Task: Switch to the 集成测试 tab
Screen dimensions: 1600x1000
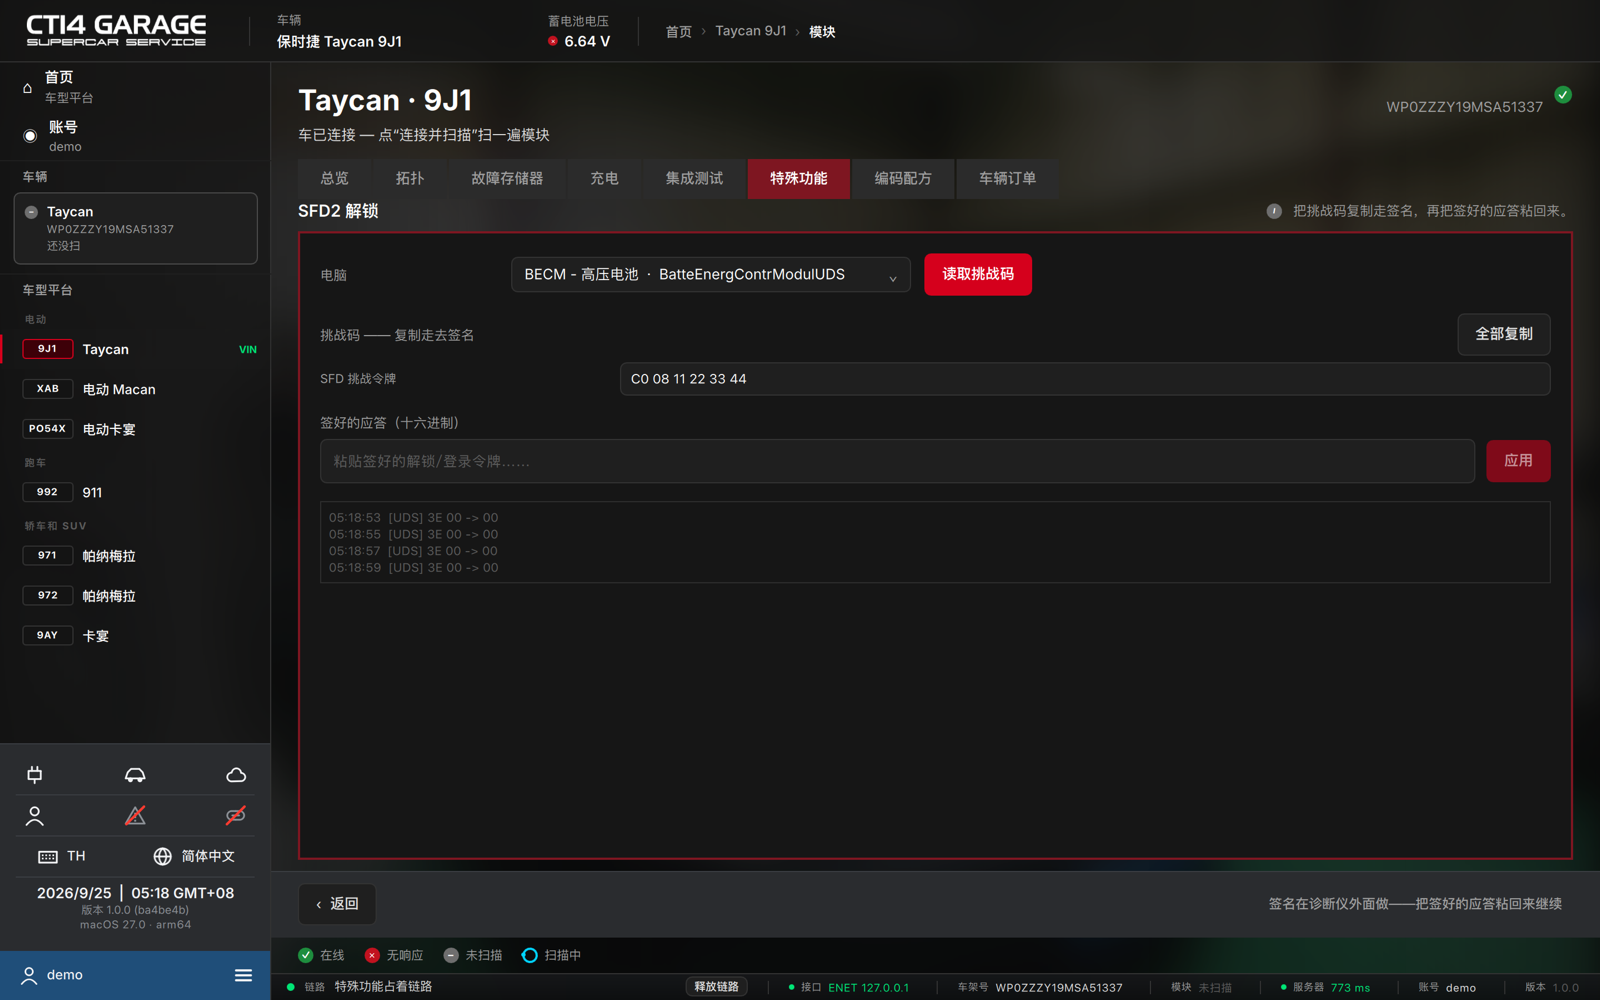Action: [x=694, y=179]
